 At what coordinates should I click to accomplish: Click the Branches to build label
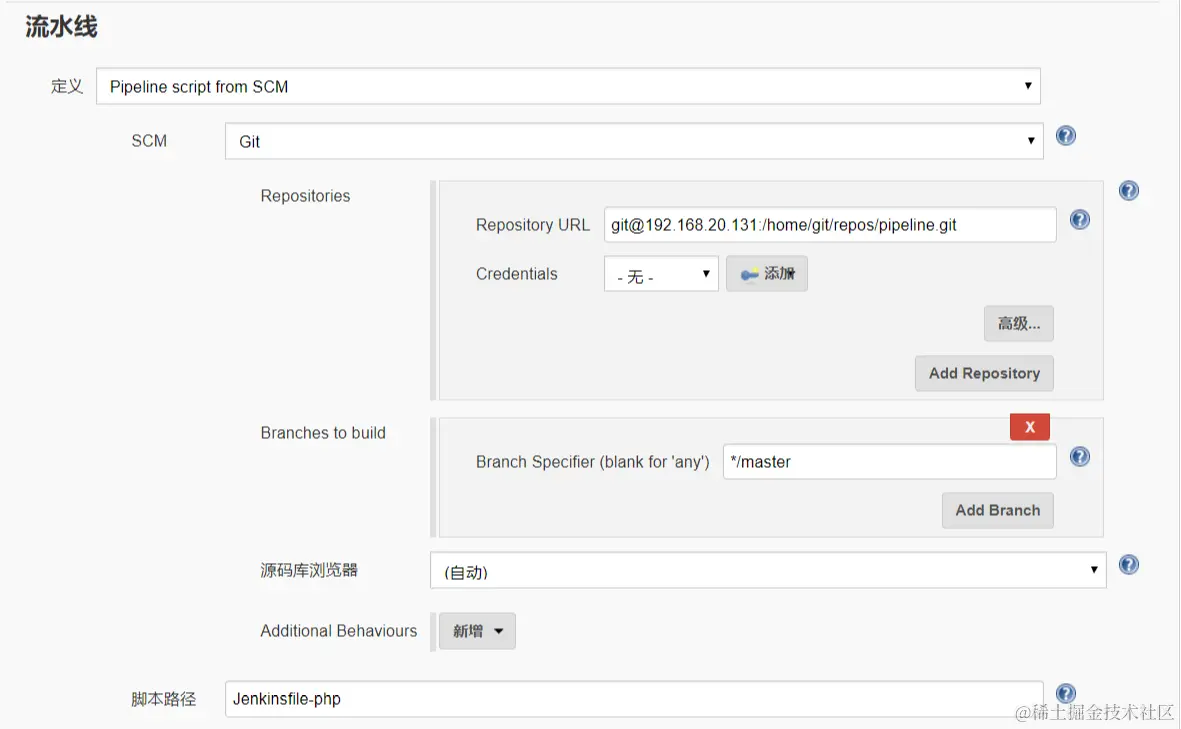coord(323,433)
